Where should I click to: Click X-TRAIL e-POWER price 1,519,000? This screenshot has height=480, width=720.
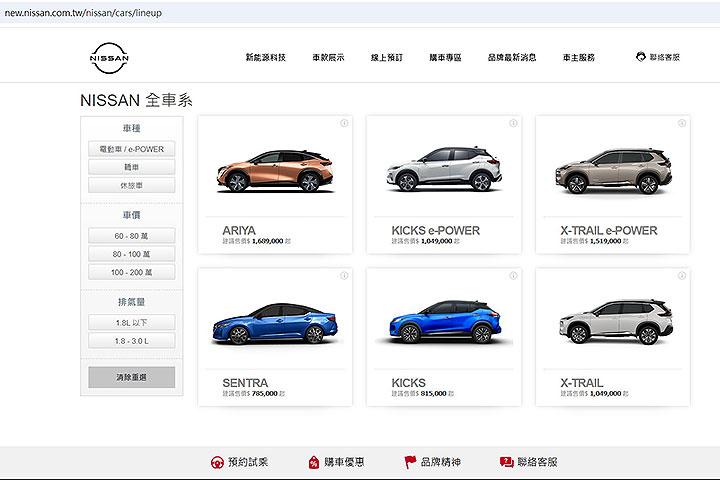coord(605,241)
